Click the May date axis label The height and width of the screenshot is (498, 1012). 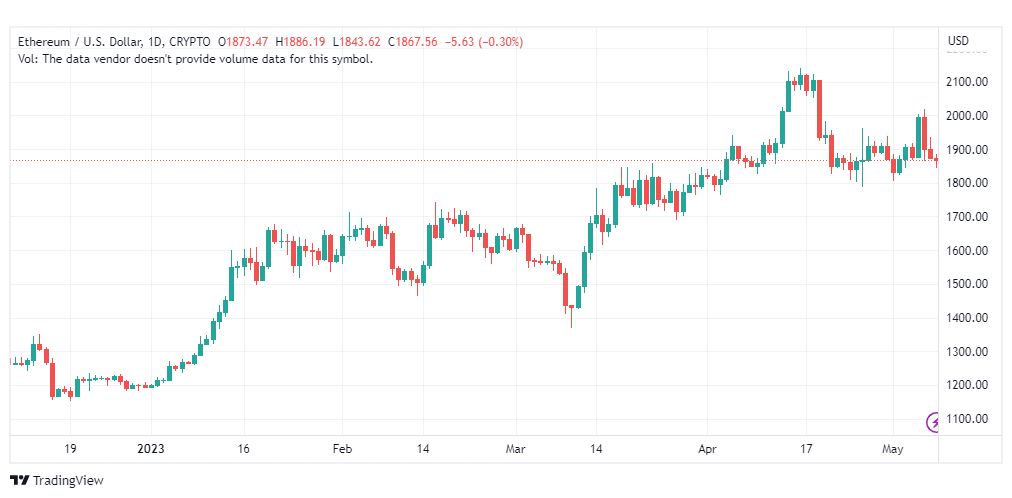coord(893,450)
